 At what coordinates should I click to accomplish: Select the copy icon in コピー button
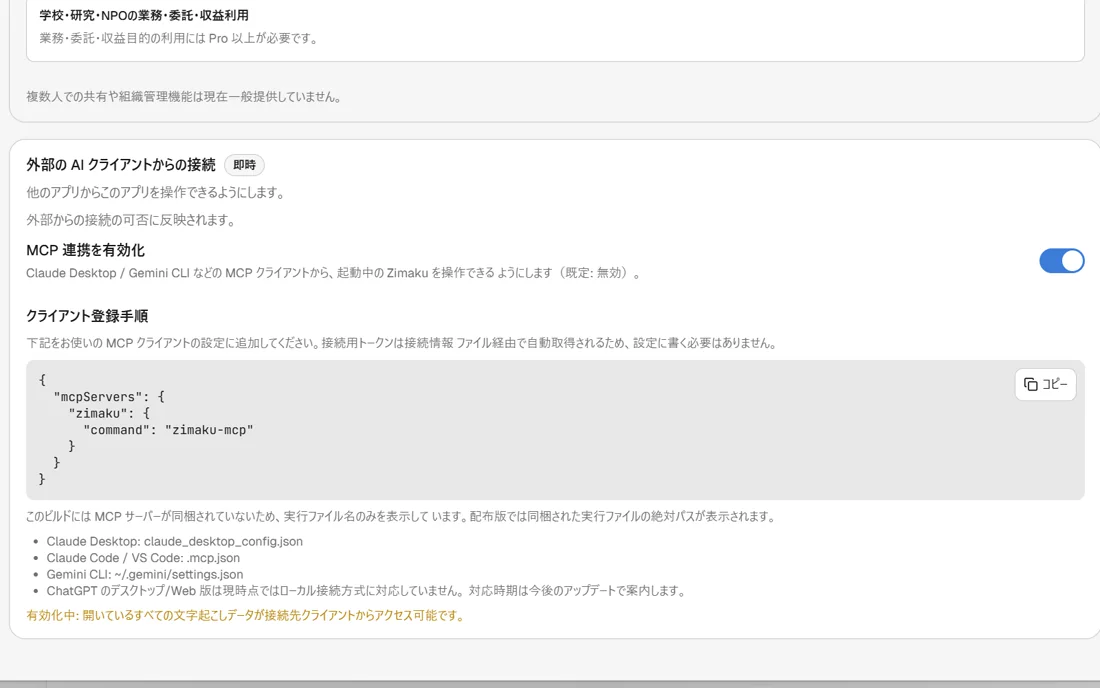[1030, 384]
